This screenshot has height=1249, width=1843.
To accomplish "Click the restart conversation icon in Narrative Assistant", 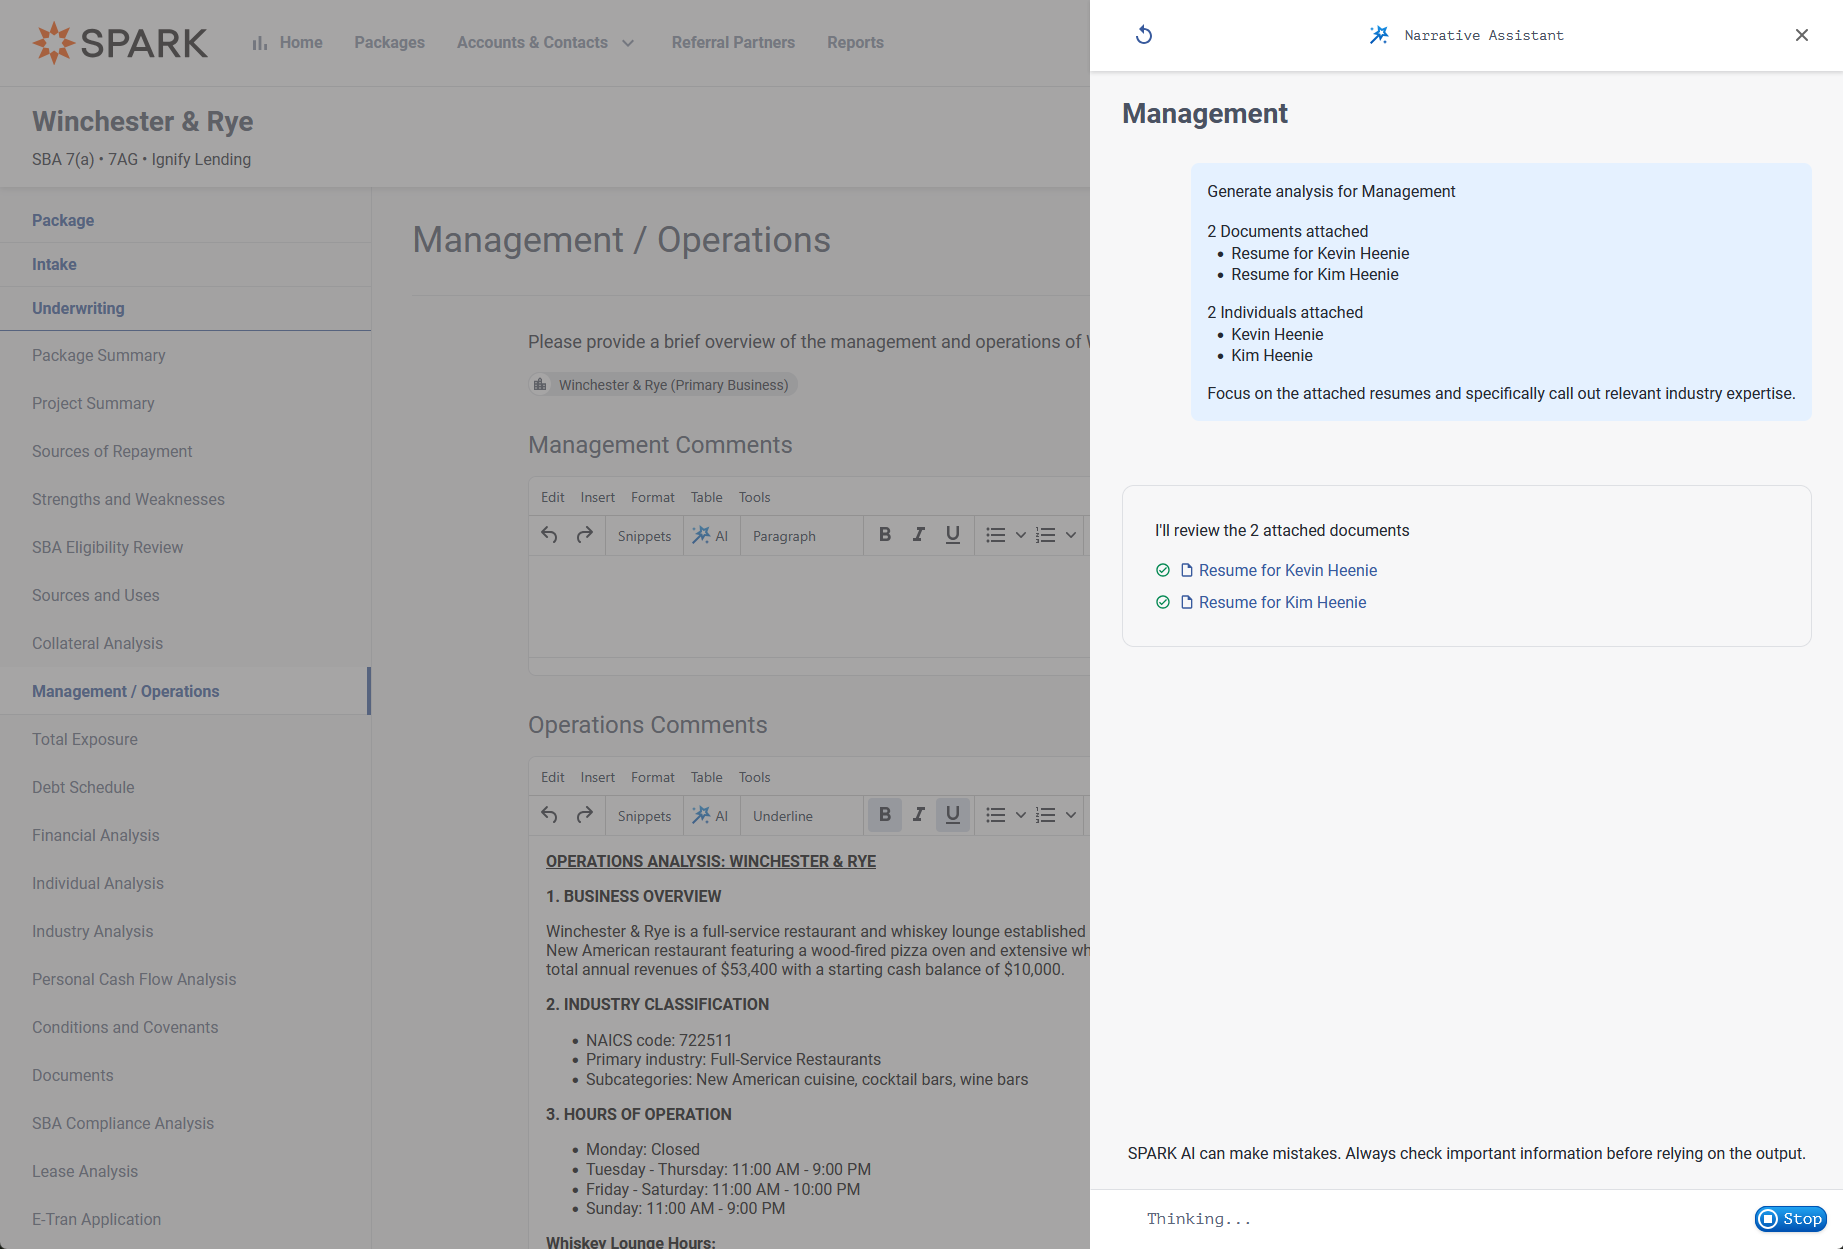I will tap(1144, 35).
